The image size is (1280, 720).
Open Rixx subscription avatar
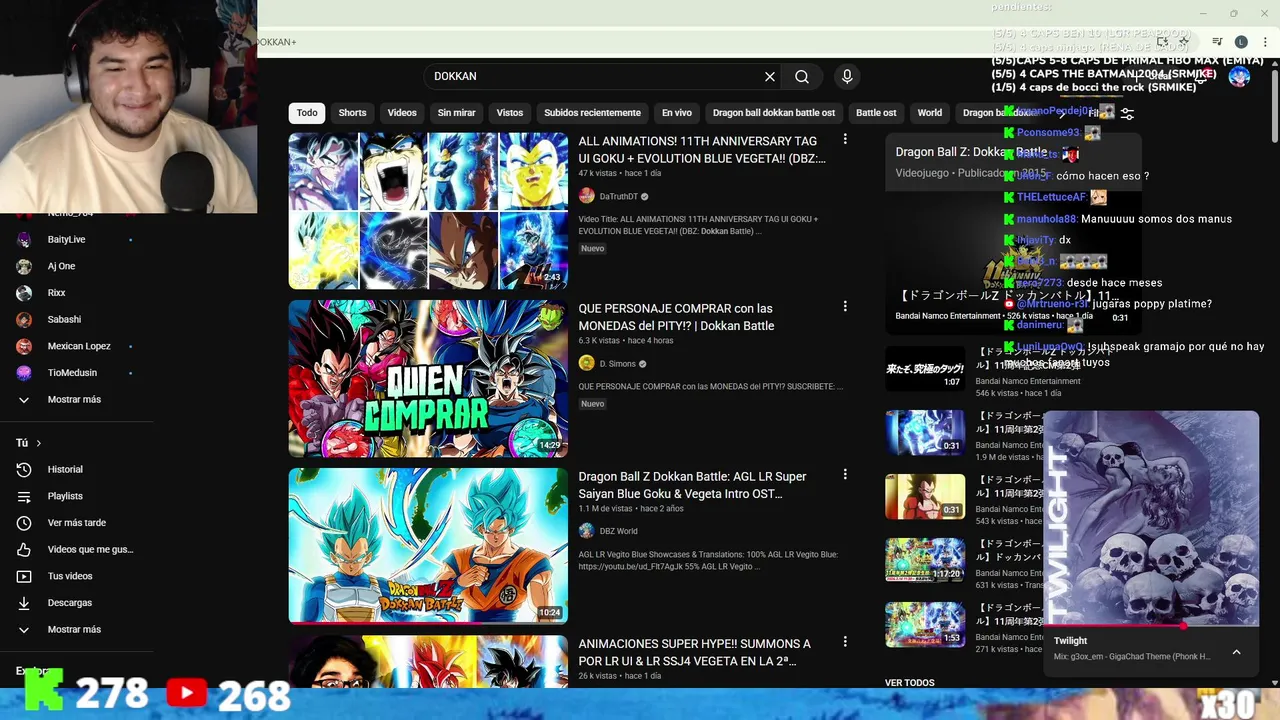click(x=24, y=293)
